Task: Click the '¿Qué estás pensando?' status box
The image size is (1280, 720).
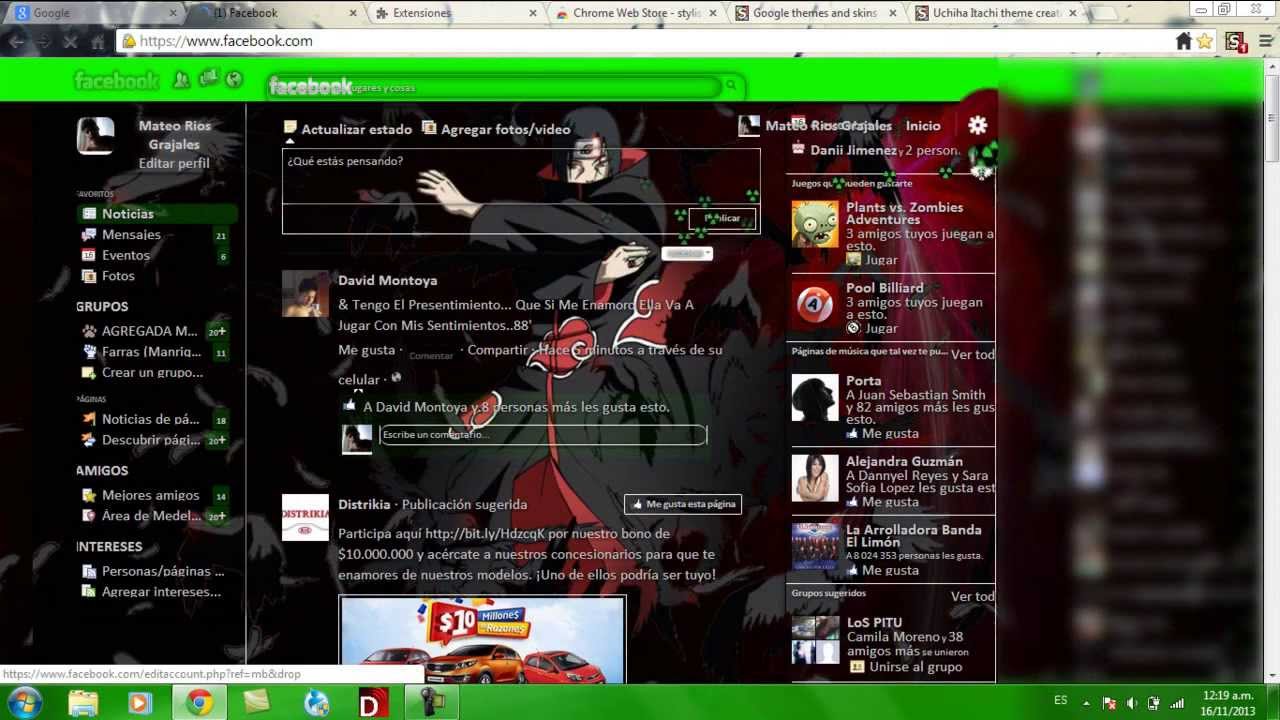Action: click(x=521, y=175)
